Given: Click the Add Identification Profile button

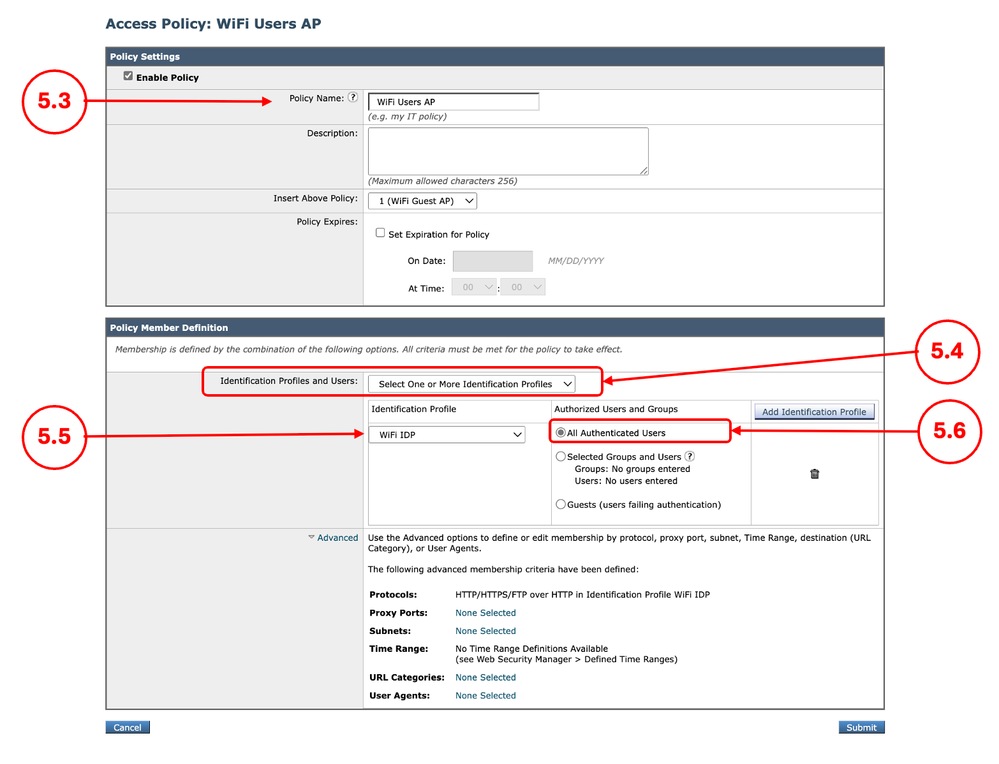Looking at the screenshot, I should coord(813,411).
